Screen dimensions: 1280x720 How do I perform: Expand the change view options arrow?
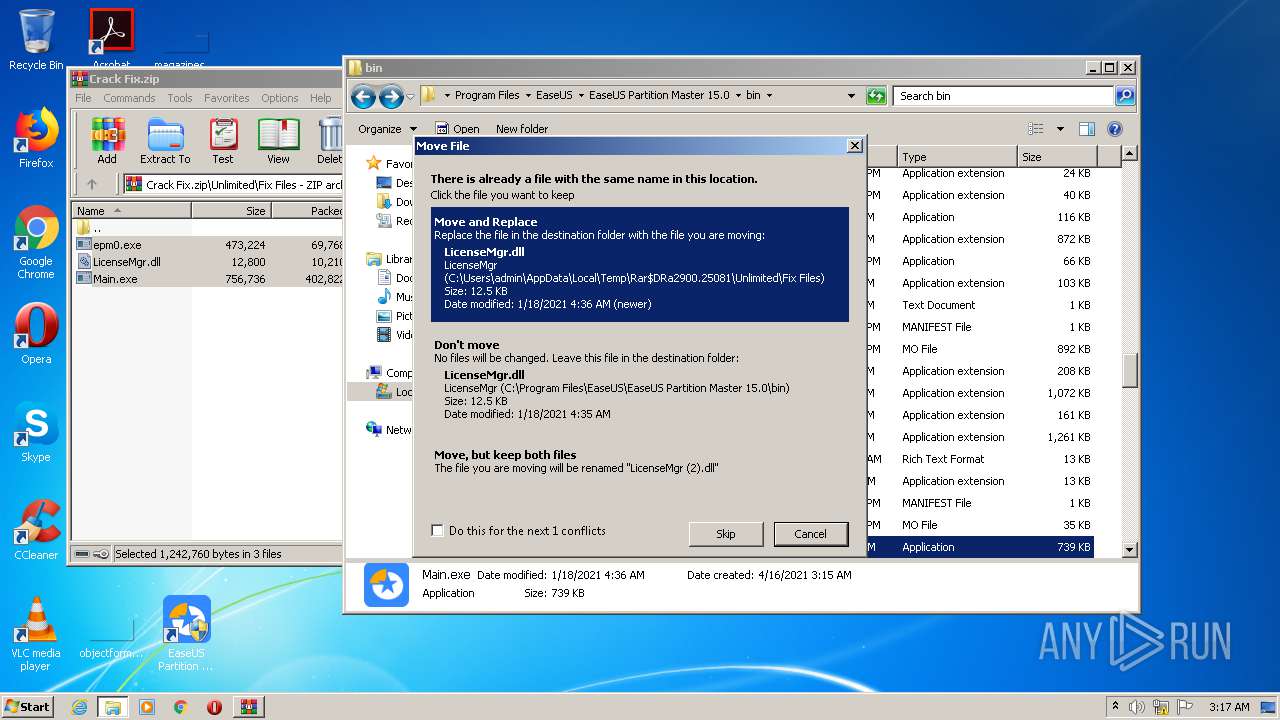pos(1060,129)
